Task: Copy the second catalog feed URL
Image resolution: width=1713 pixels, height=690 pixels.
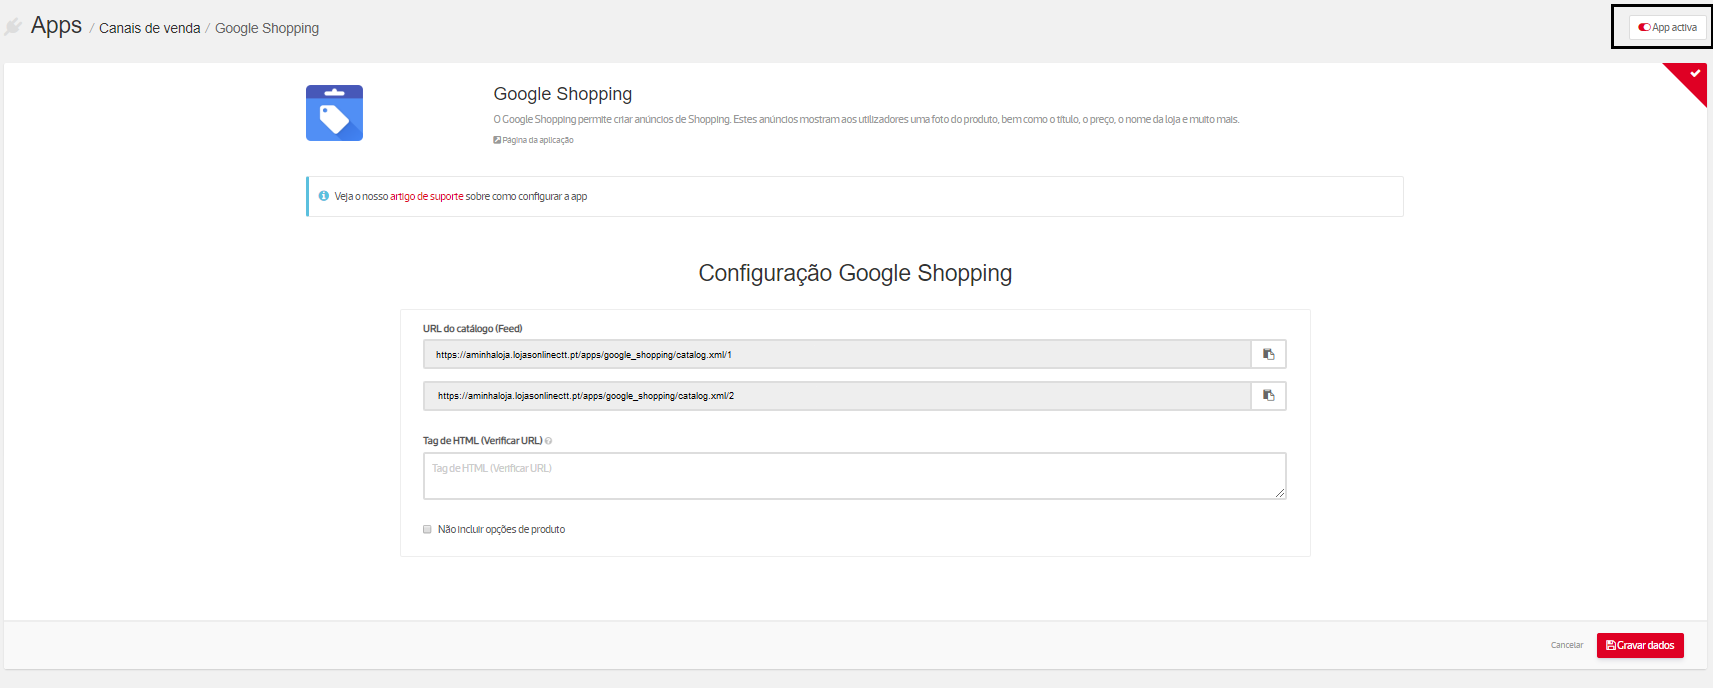Action: click(x=1268, y=396)
